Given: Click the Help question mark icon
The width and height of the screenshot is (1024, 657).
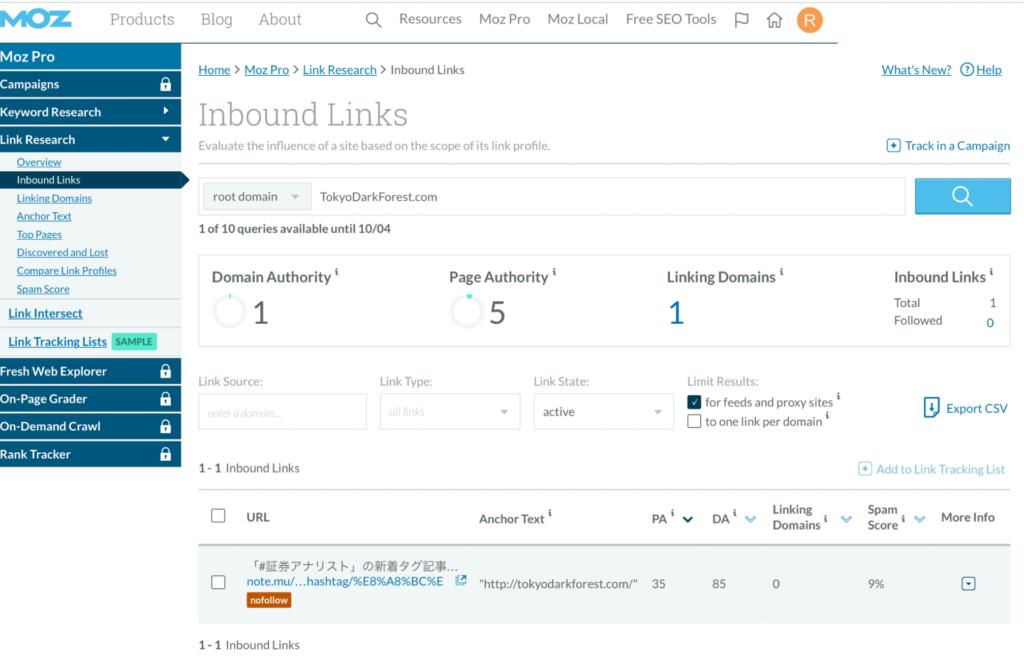Looking at the screenshot, I should [967, 70].
